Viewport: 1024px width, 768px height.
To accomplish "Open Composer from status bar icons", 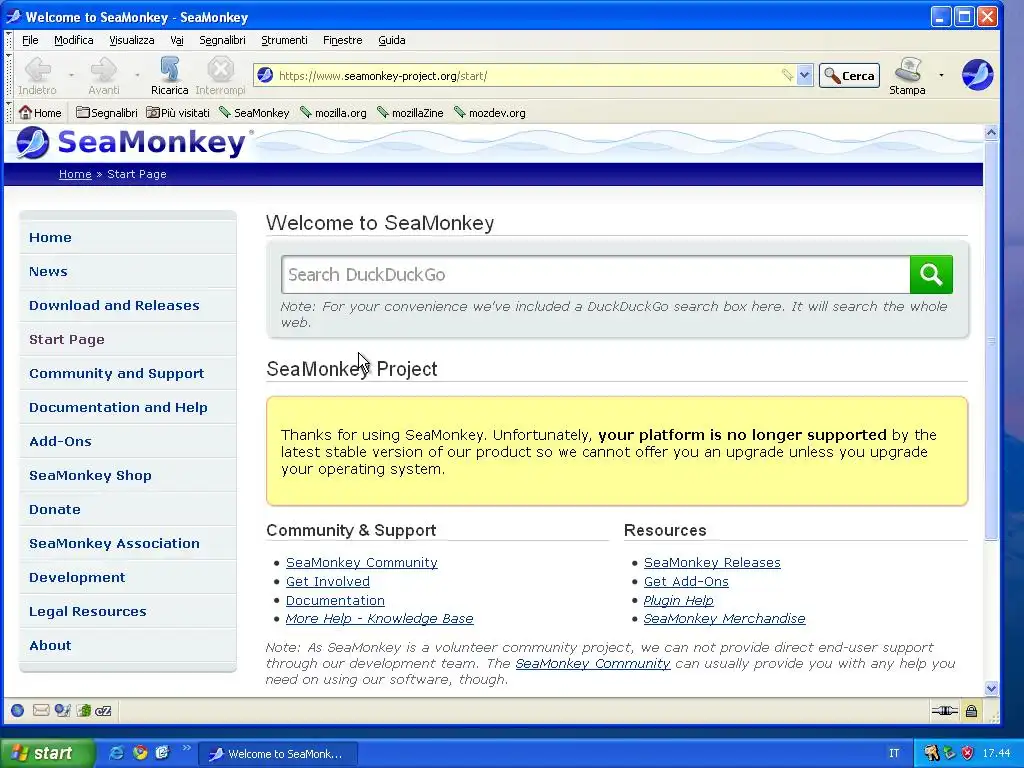I will [x=62, y=711].
